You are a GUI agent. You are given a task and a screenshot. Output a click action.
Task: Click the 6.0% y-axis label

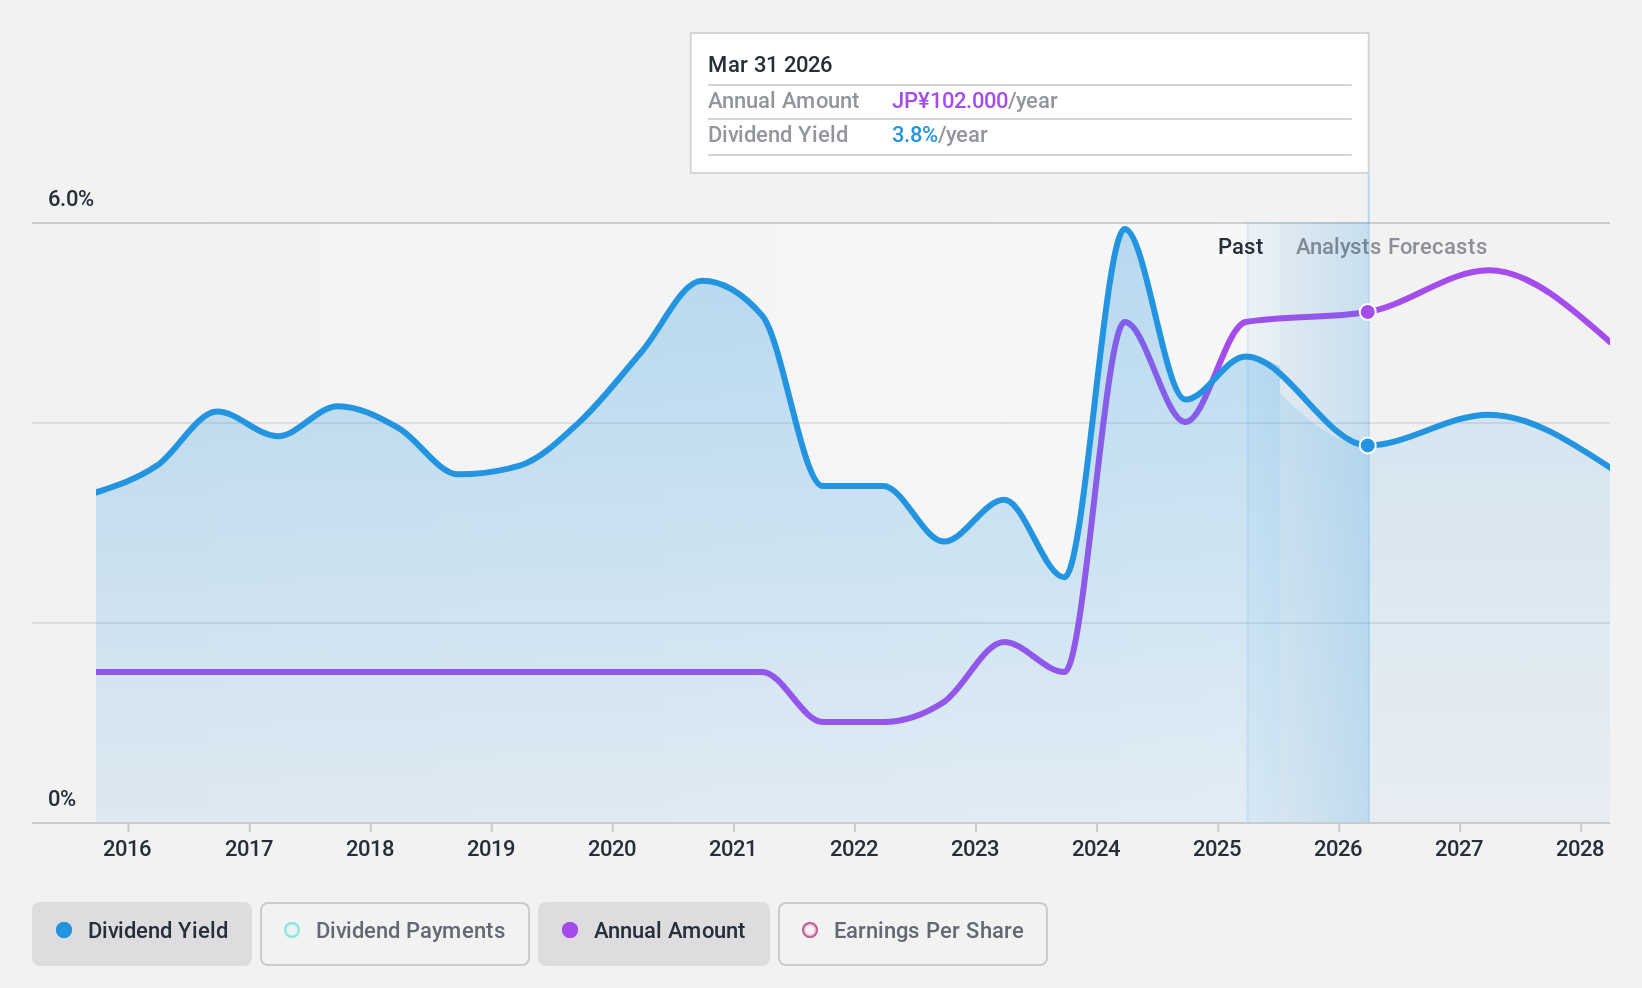tap(71, 199)
